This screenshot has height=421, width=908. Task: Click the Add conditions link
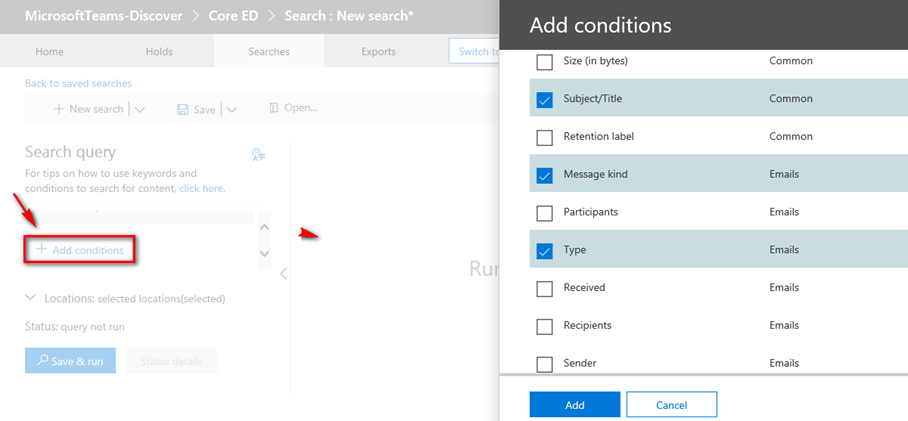[x=80, y=250]
